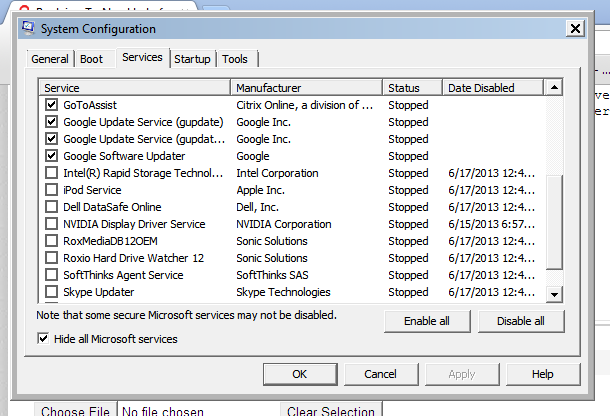
Task: Click the Intel Corporation manufacturer cell
Action: 277,173
